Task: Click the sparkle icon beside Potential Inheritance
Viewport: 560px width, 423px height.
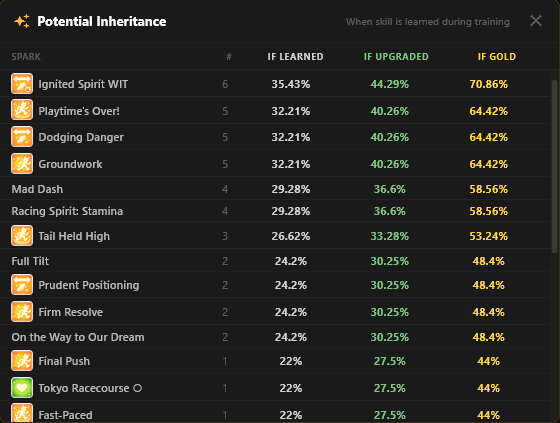Action: [22, 21]
